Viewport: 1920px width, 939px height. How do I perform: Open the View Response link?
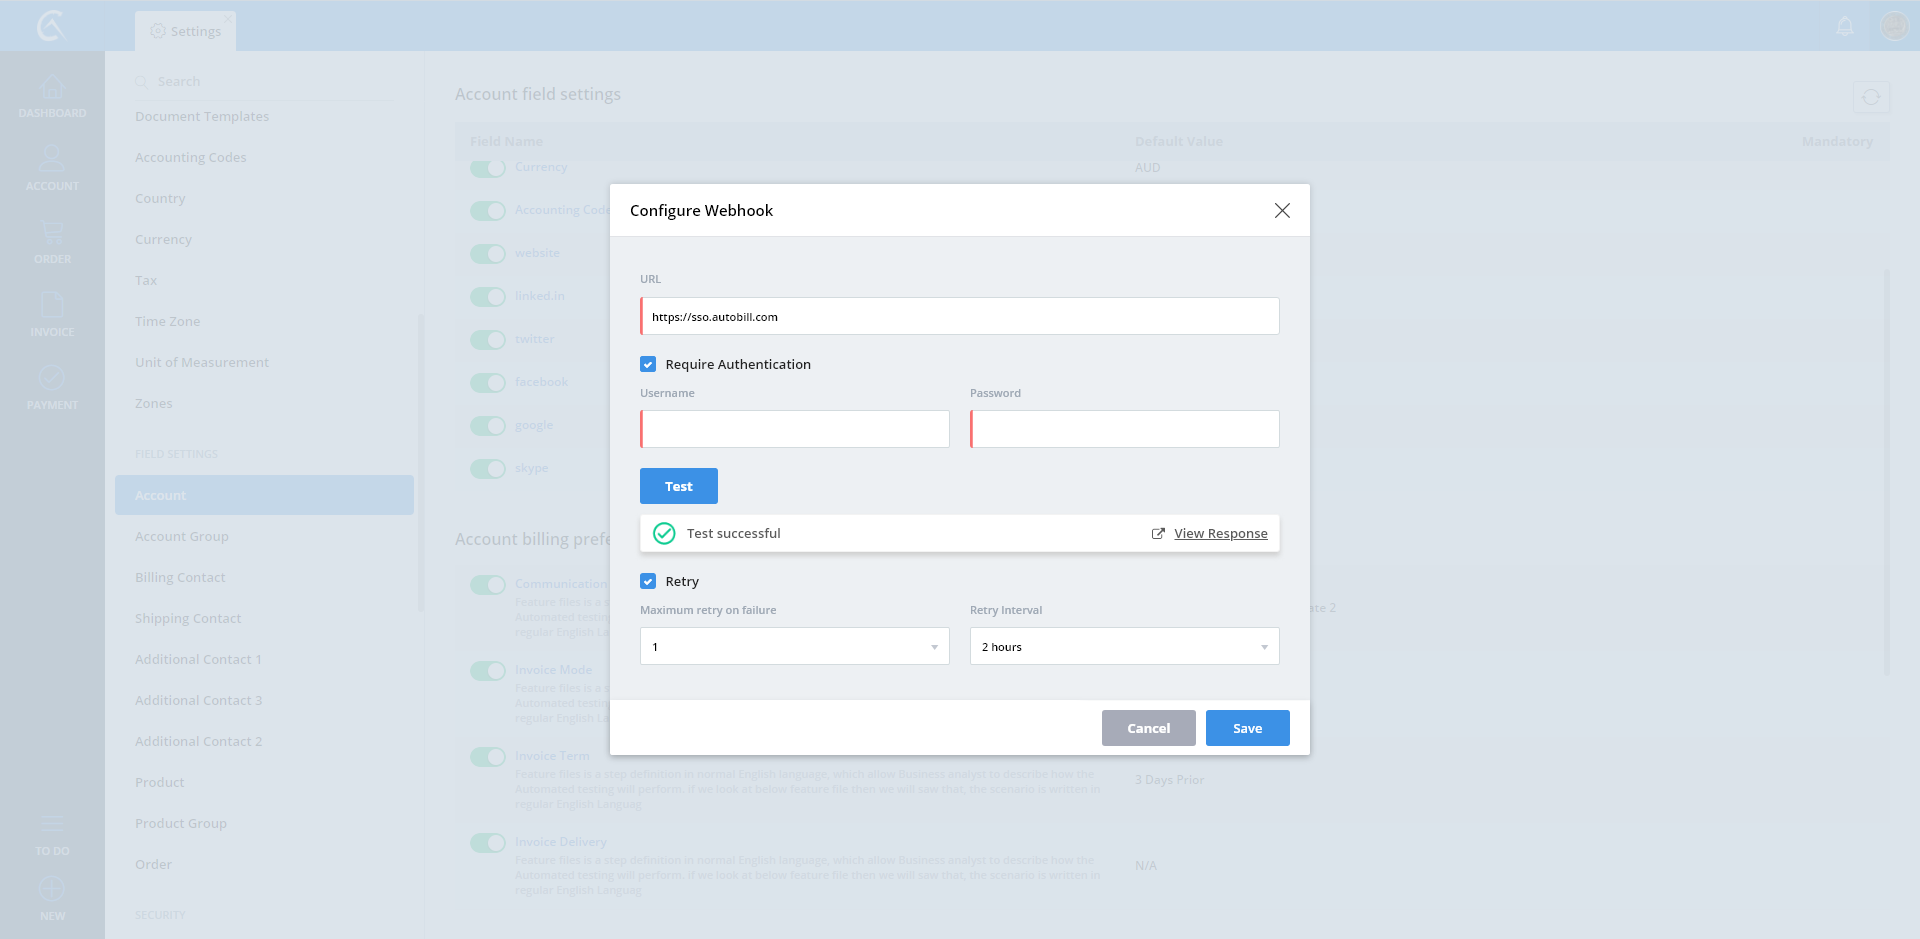click(1220, 534)
